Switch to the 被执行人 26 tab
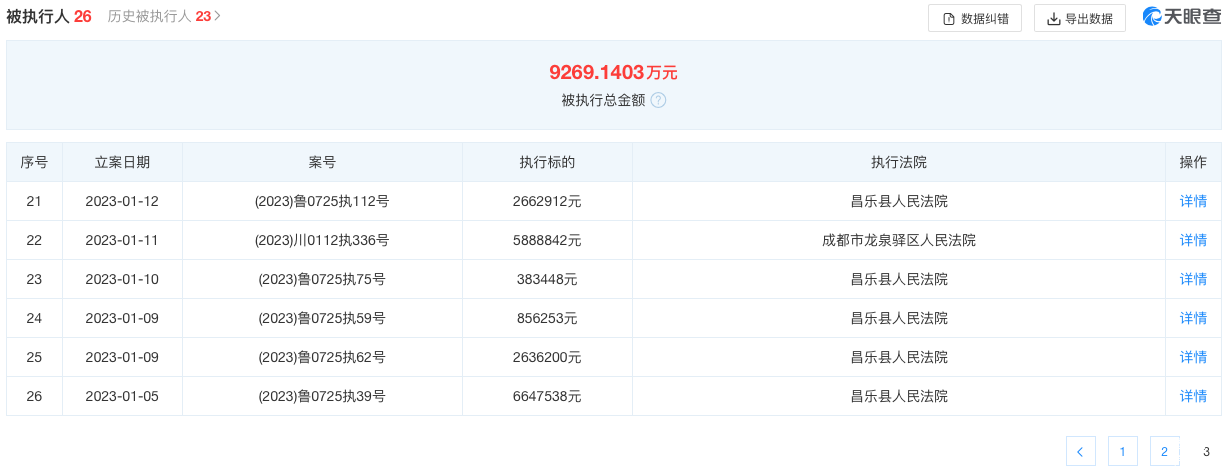 [49, 16]
